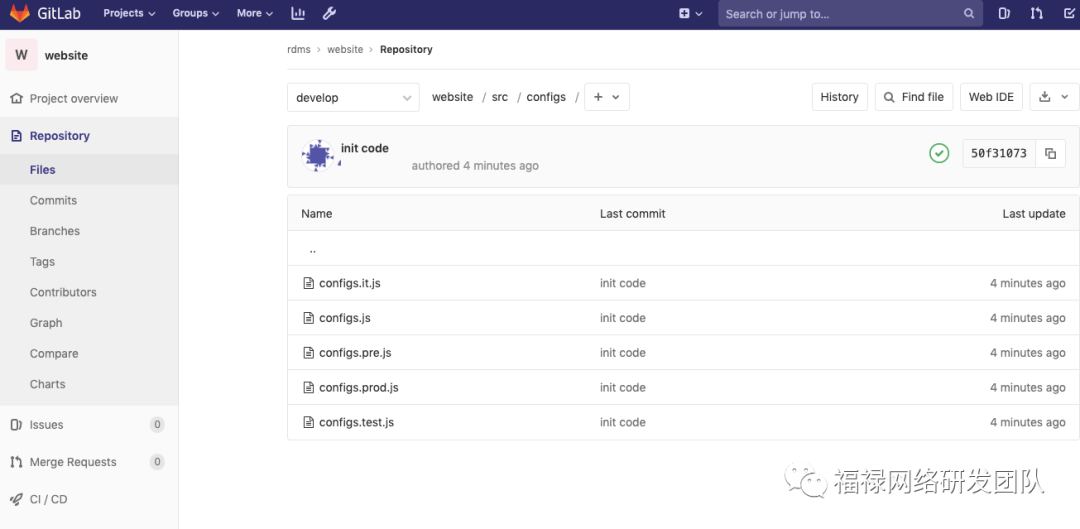The height and width of the screenshot is (529, 1080).
Task: Open the admin wrench icon
Action: [329, 13]
